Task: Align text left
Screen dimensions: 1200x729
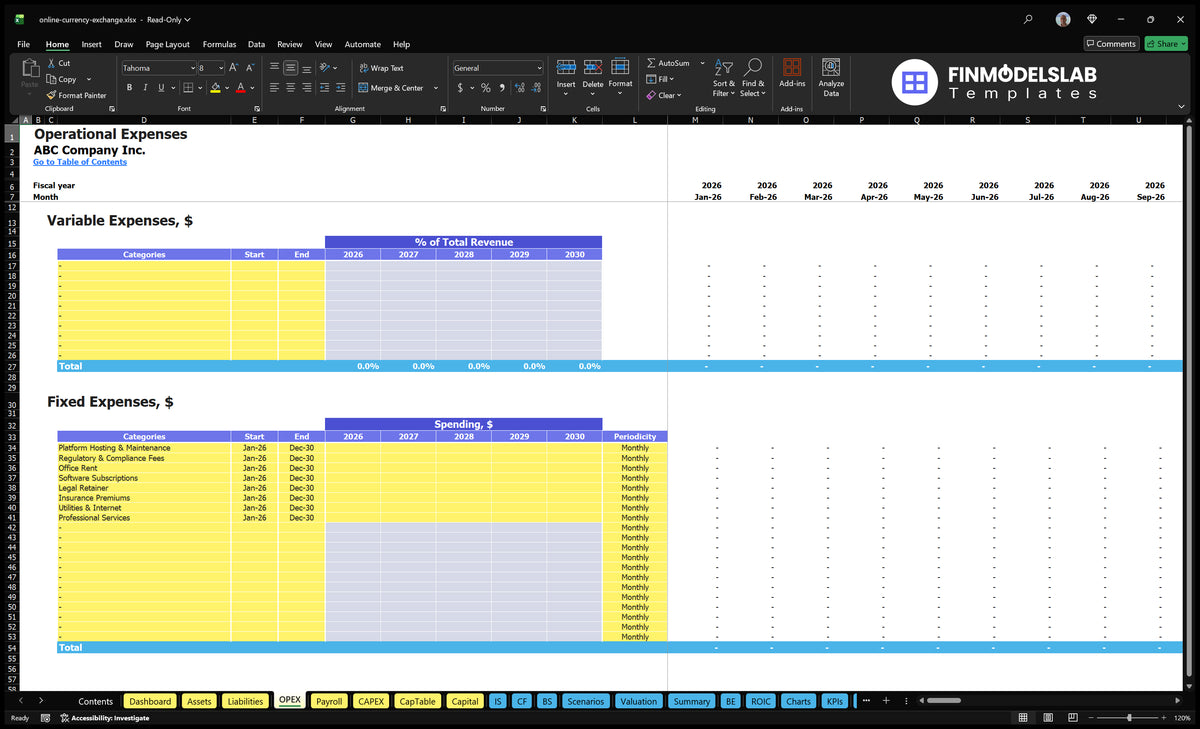Action: pos(274,88)
